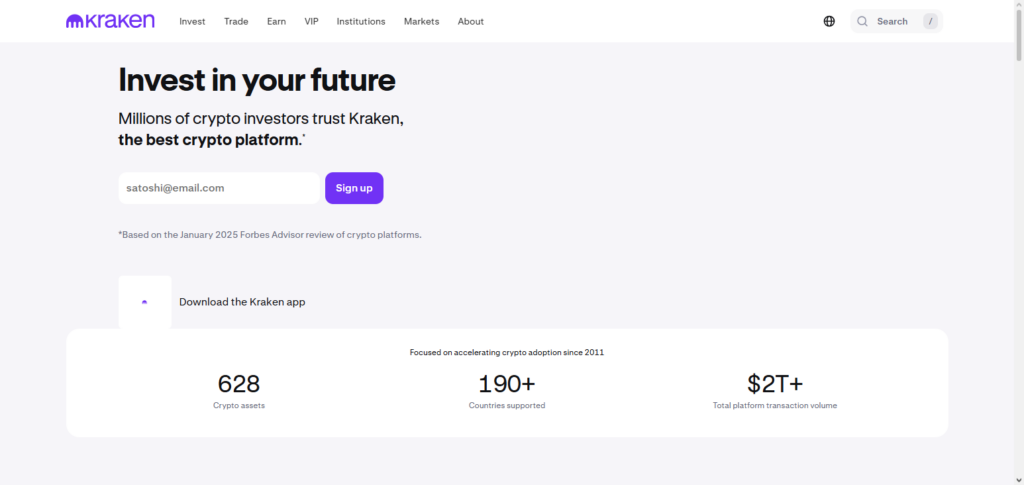Expand the Institutions navigation item

pos(361,21)
